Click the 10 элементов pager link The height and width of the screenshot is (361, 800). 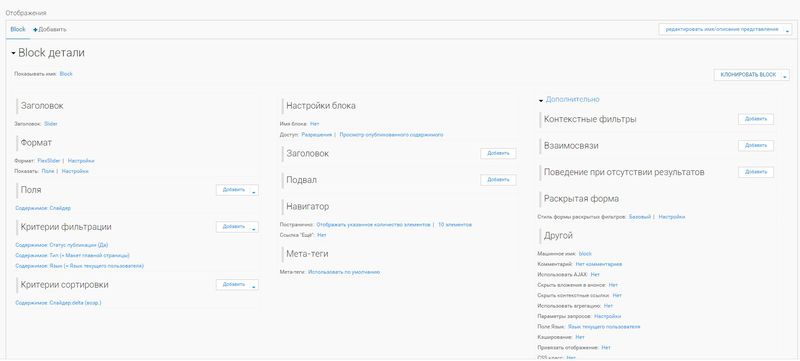click(x=455, y=224)
